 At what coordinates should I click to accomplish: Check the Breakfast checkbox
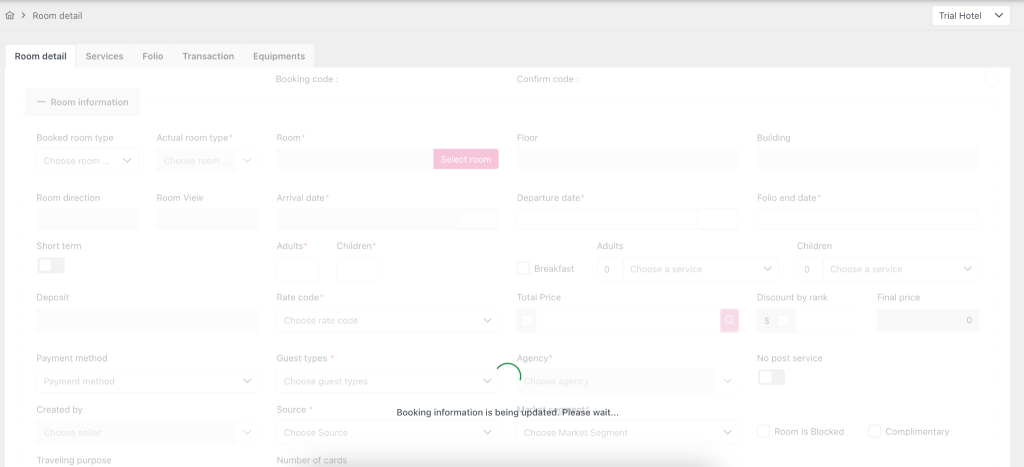pyautogui.click(x=523, y=268)
